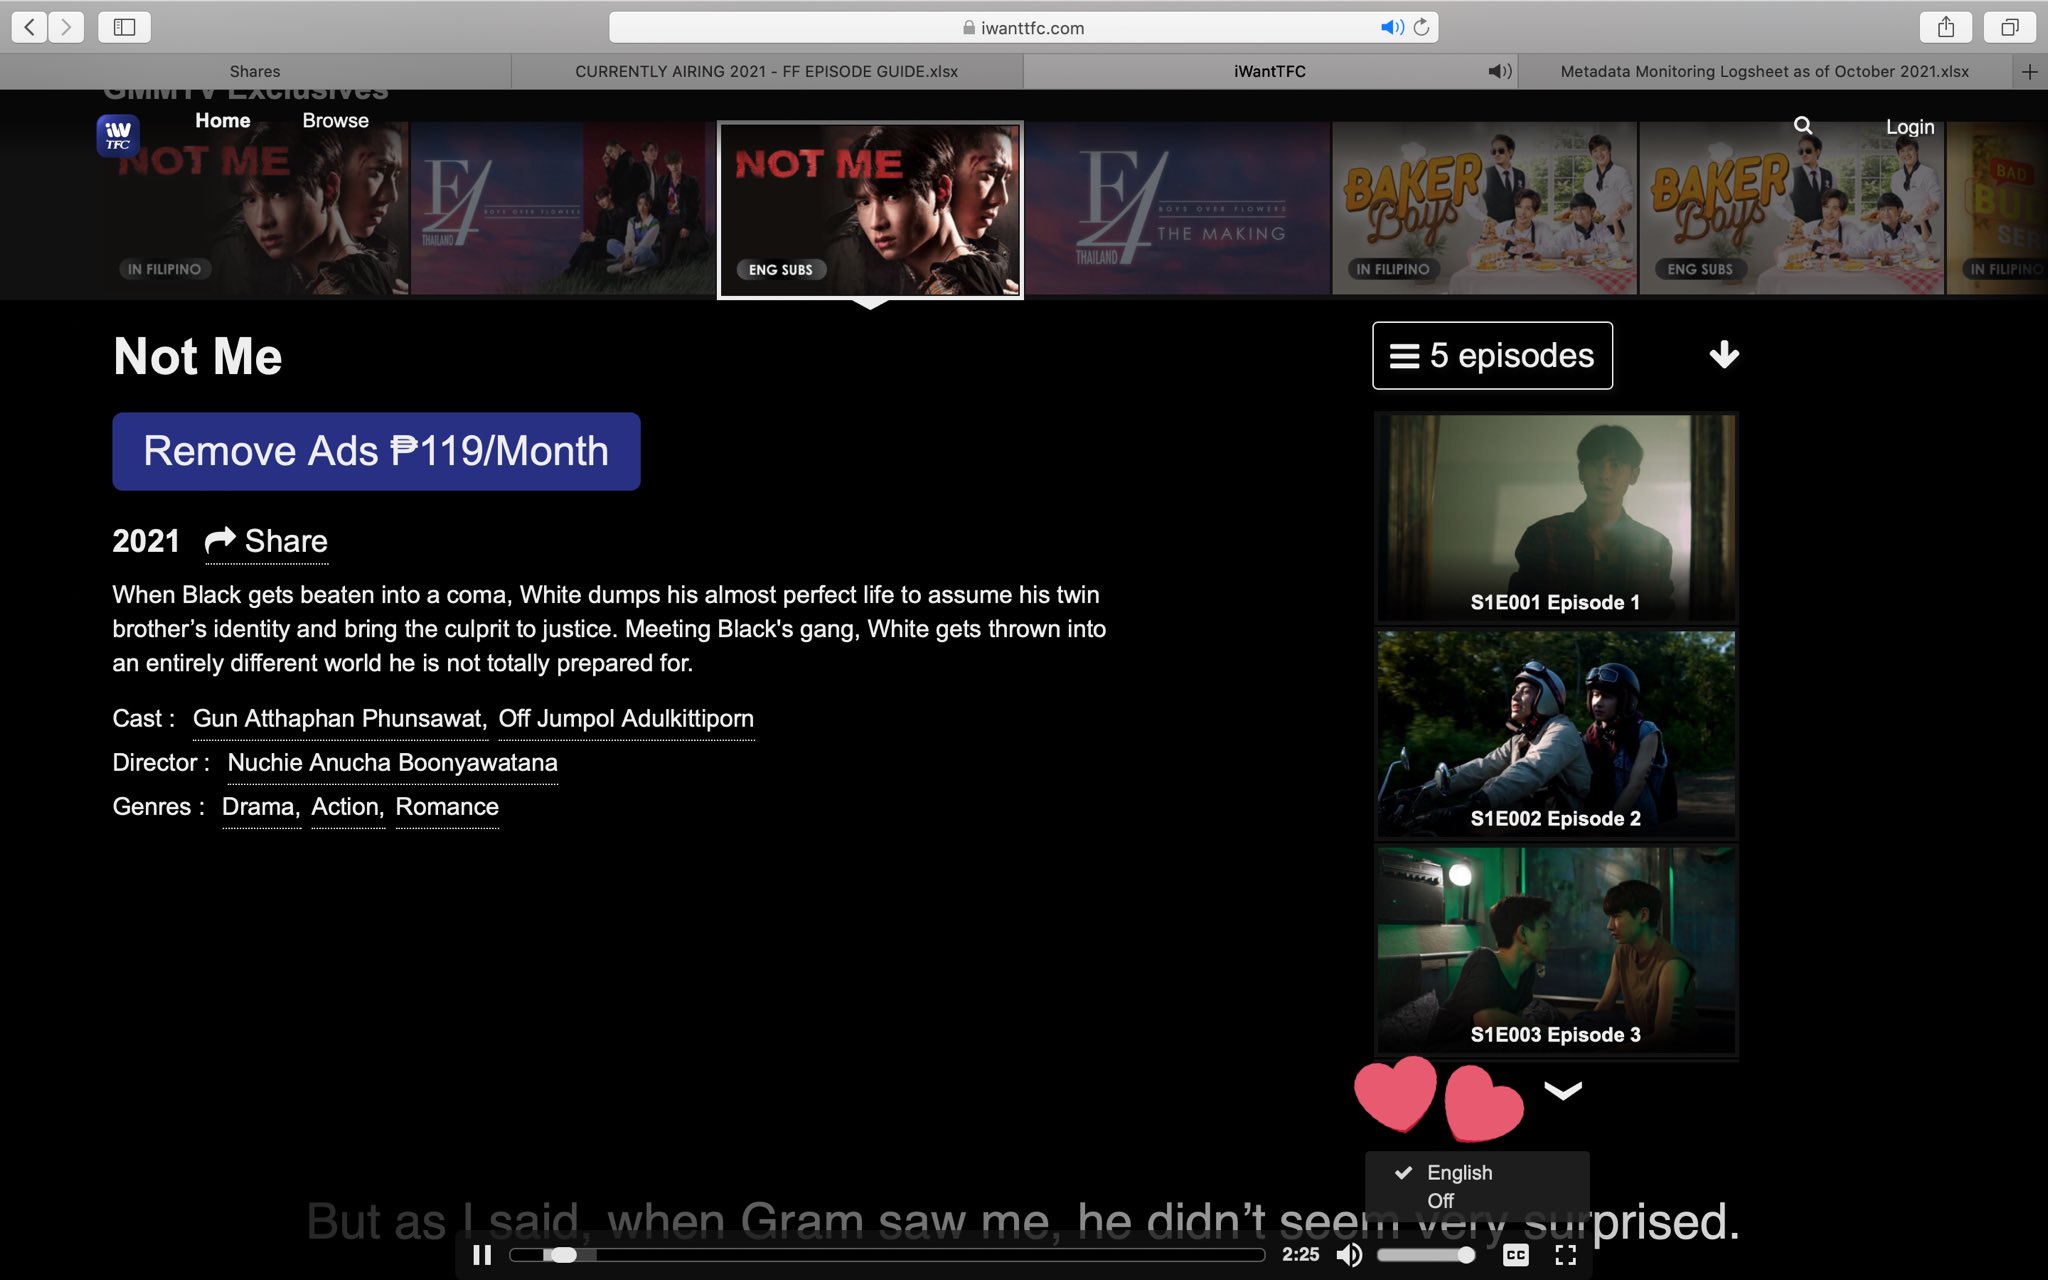Select F4 Thailand cast poster

pyautogui.click(x=563, y=208)
